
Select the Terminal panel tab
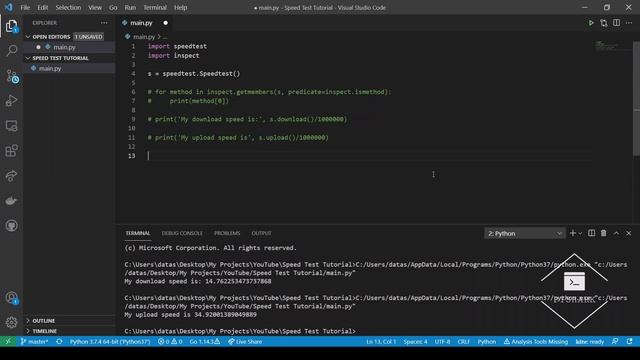pos(138,233)
